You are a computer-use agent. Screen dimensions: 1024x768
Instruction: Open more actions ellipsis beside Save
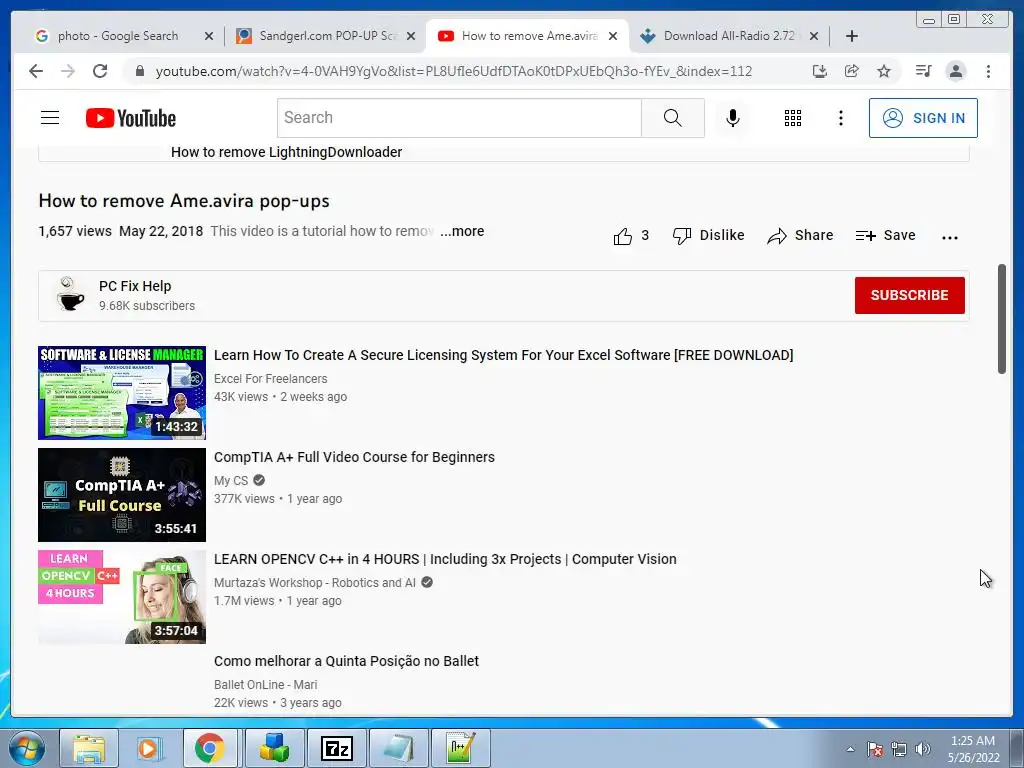tap(950, 238)
